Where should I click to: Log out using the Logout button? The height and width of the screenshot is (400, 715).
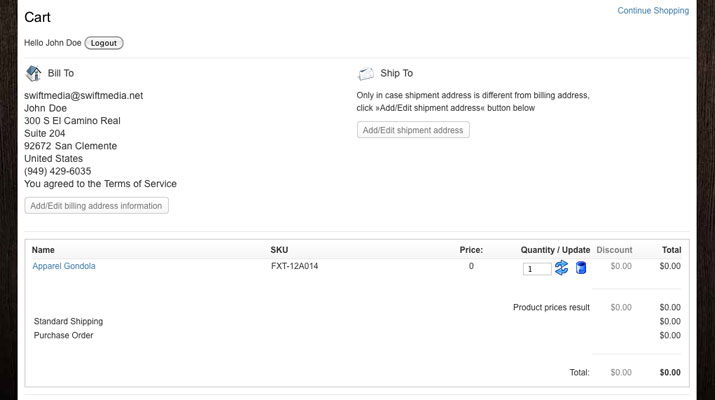[104, 43]
